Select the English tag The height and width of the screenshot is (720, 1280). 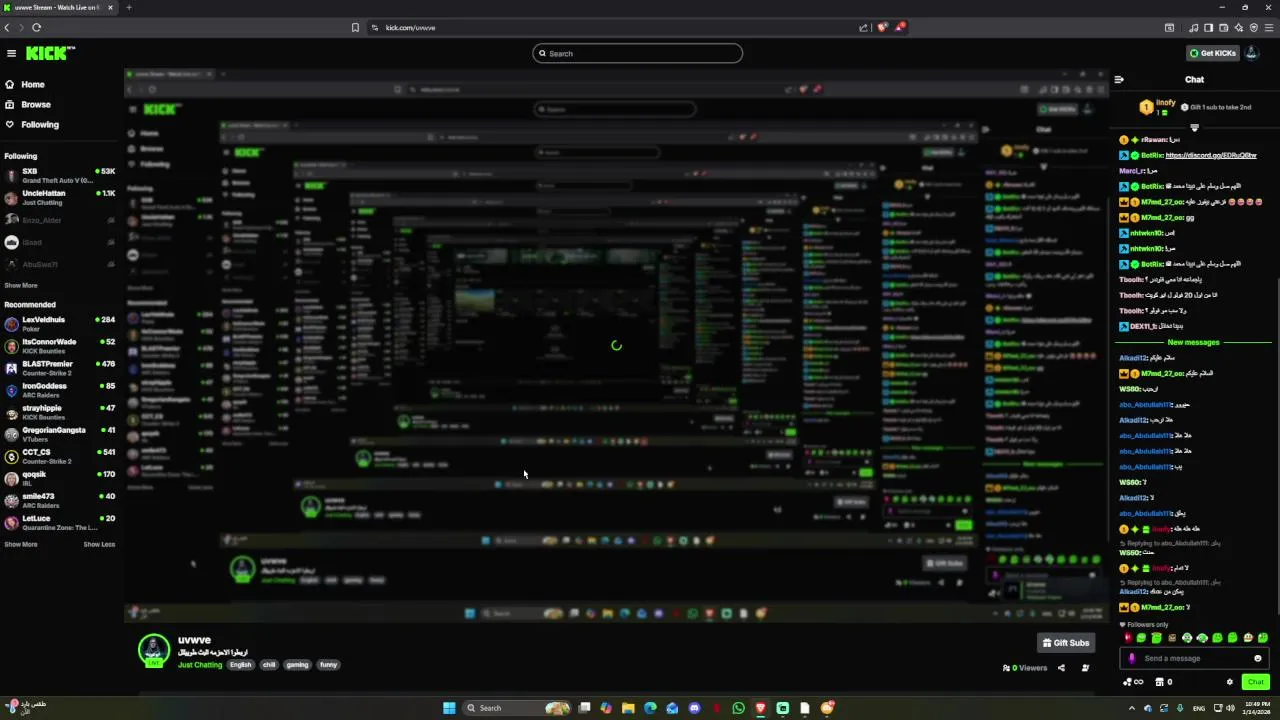pos(240,665)
